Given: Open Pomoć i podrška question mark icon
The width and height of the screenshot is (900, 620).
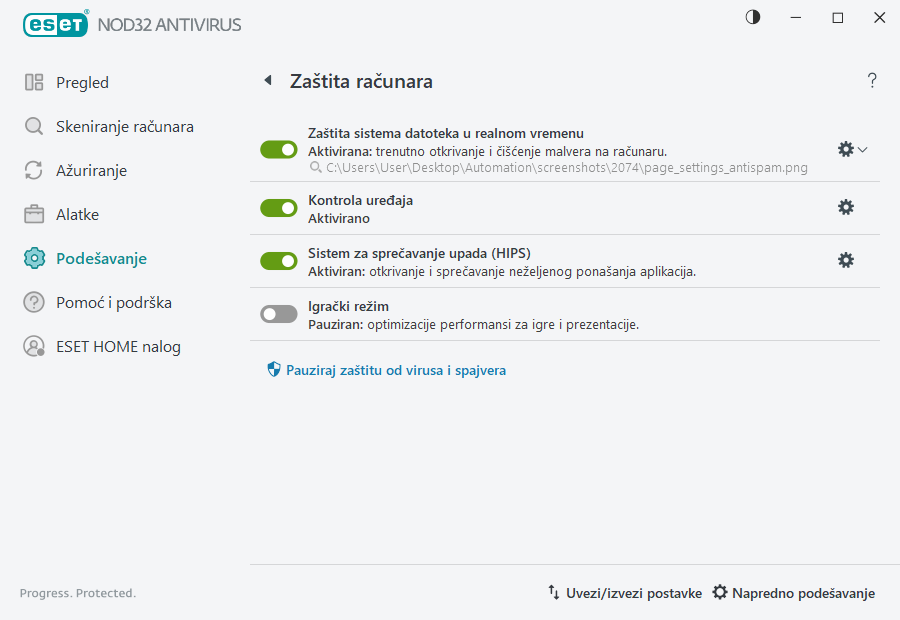Looking at the screenshot, I should (x=34, y=302).
